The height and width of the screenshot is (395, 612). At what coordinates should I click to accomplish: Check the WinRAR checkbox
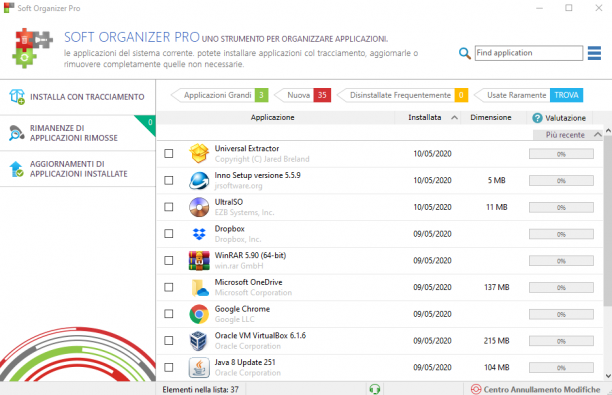(x=169, y=260)
